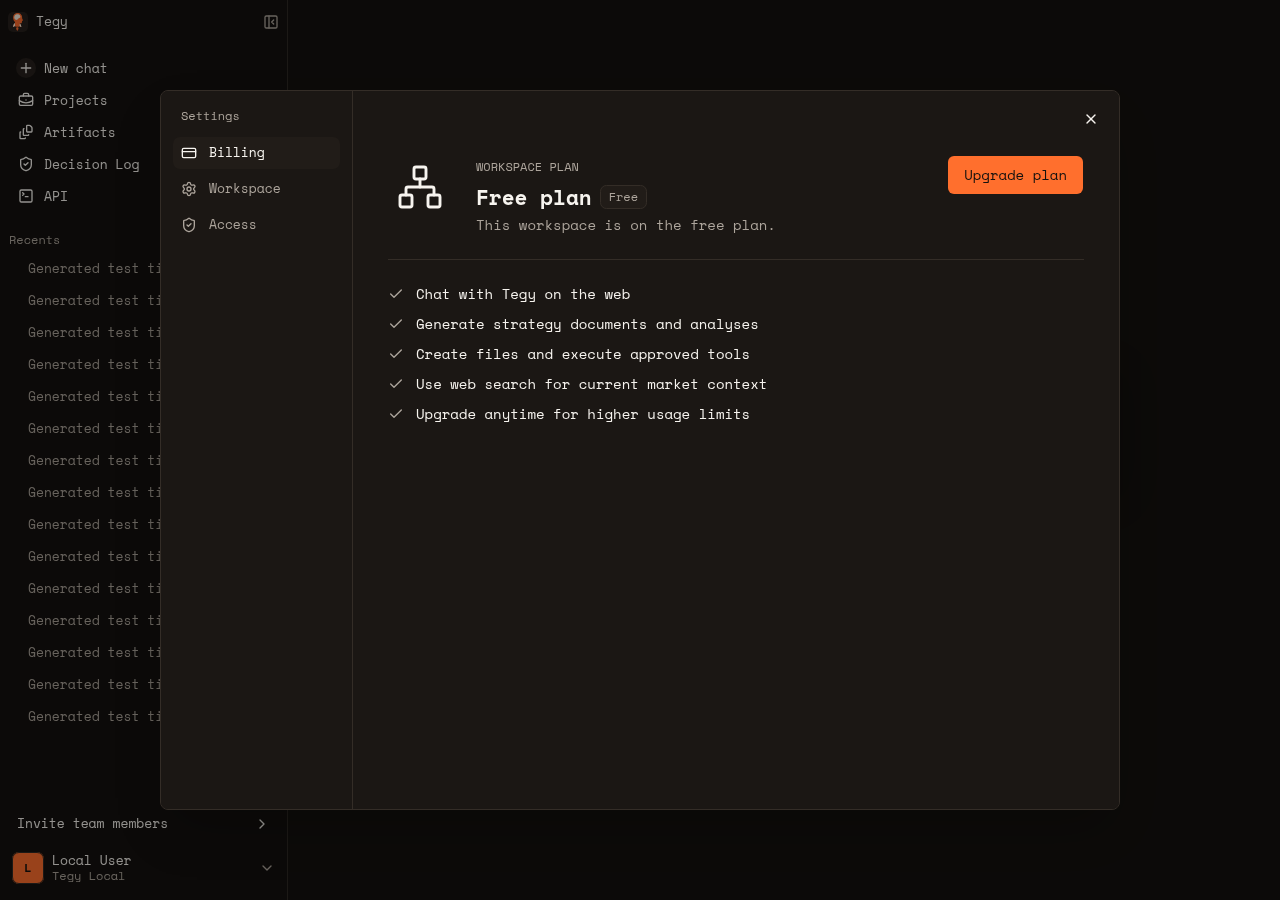The height and width of the screenshot is (900, 1280).
Task: Click 'This workspace is on the free plan.' text
Action: click(626, 225)
